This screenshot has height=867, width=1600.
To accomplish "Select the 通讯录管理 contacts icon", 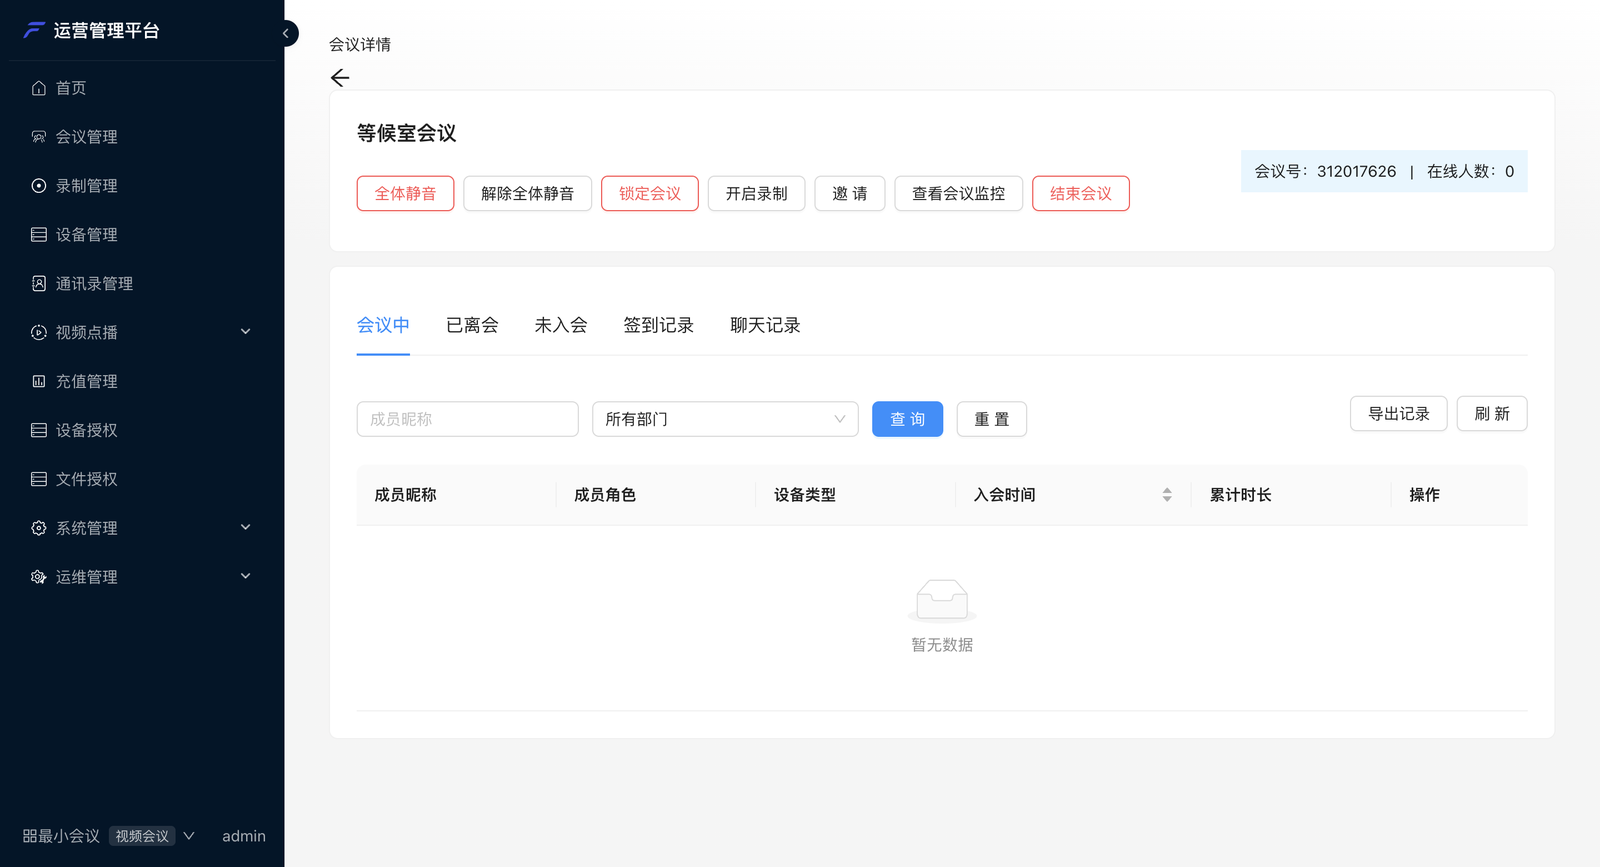I will (x=39, y=284).
